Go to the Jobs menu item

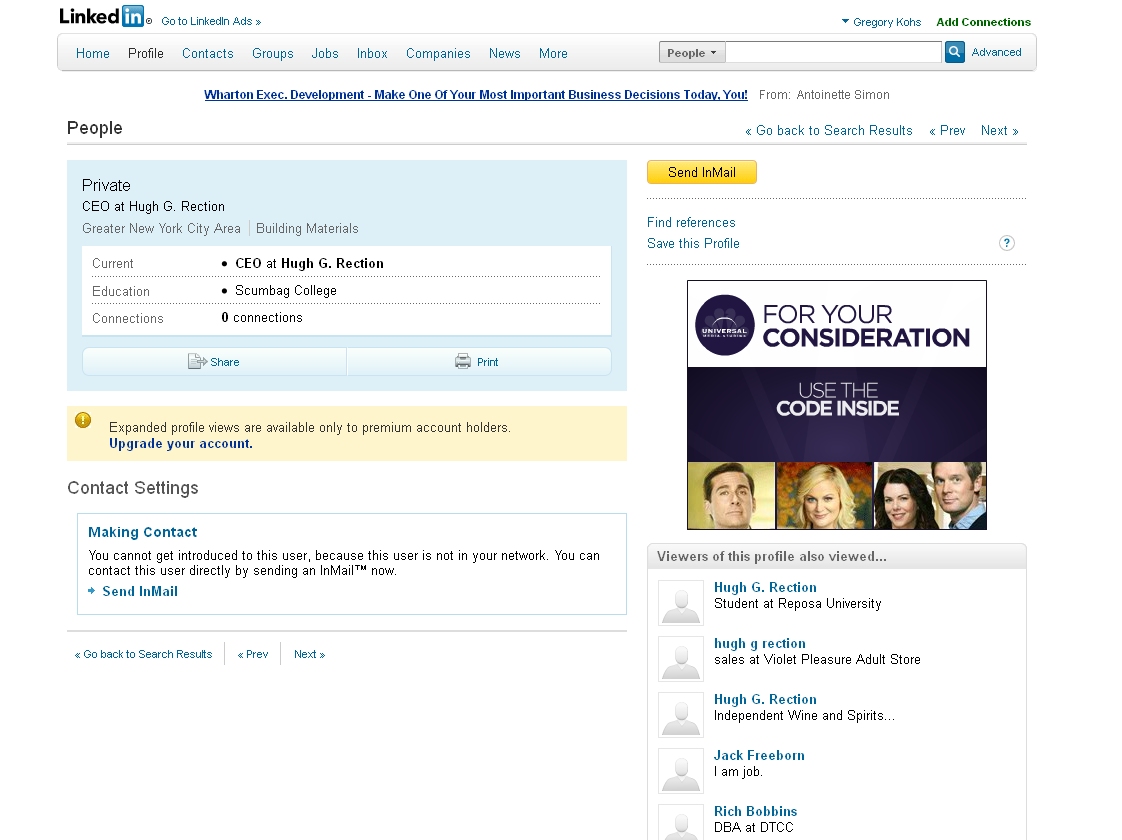click(x=325, y=54)
